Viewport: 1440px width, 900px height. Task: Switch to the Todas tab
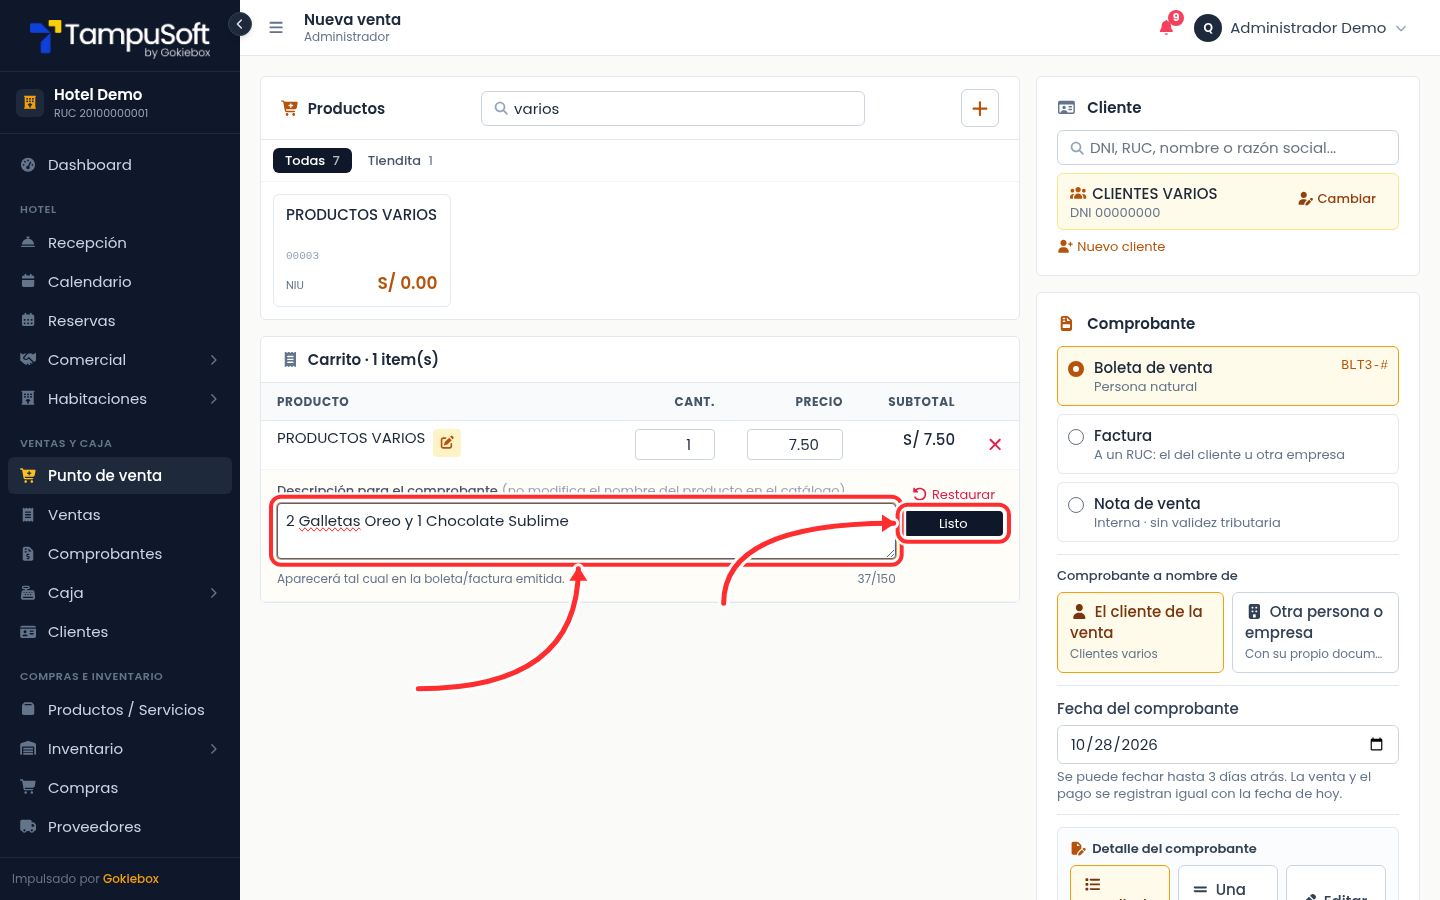(312, 160)
